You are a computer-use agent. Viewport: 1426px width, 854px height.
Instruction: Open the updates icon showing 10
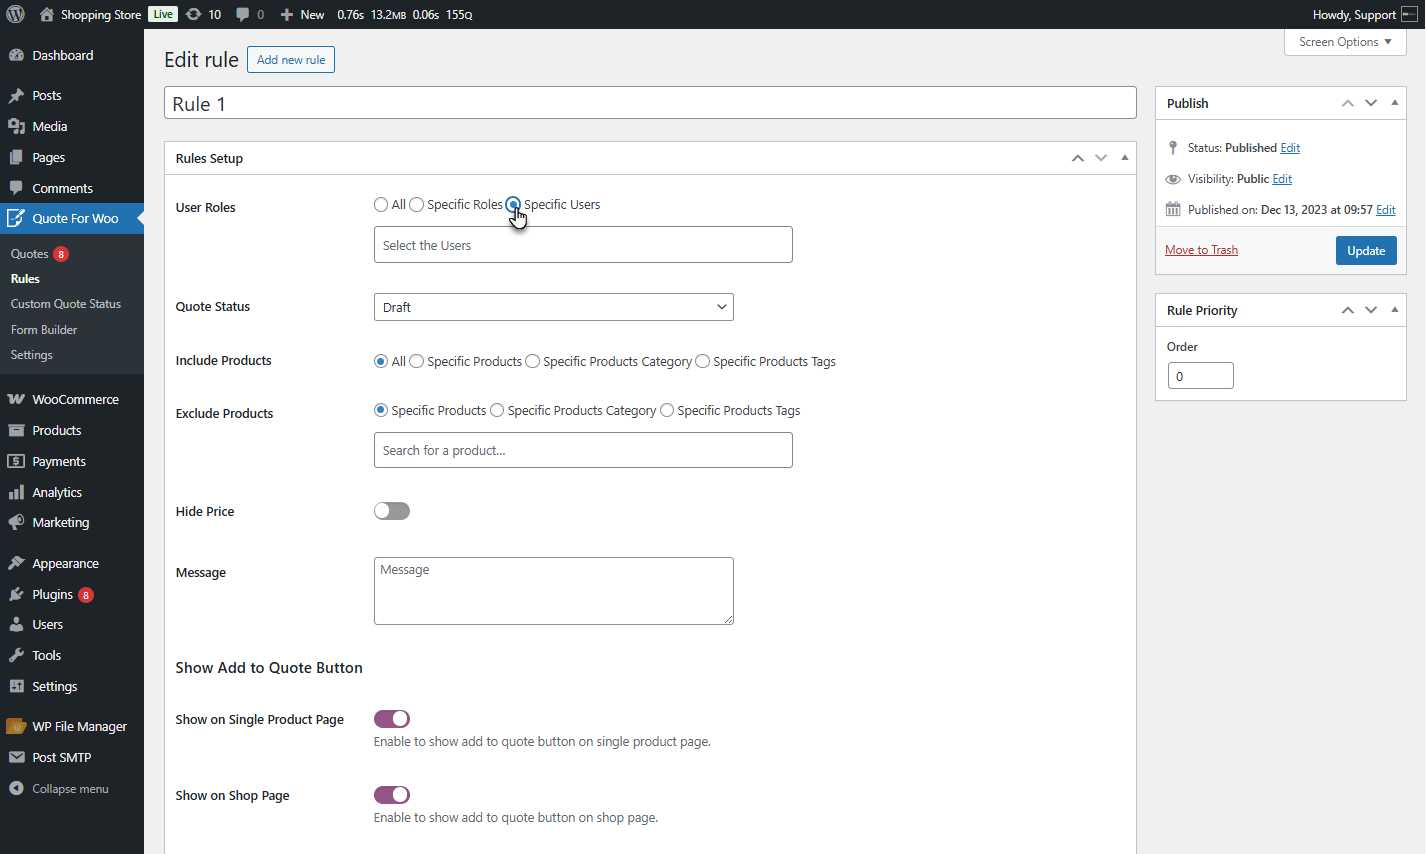click(x=194, y=14)
